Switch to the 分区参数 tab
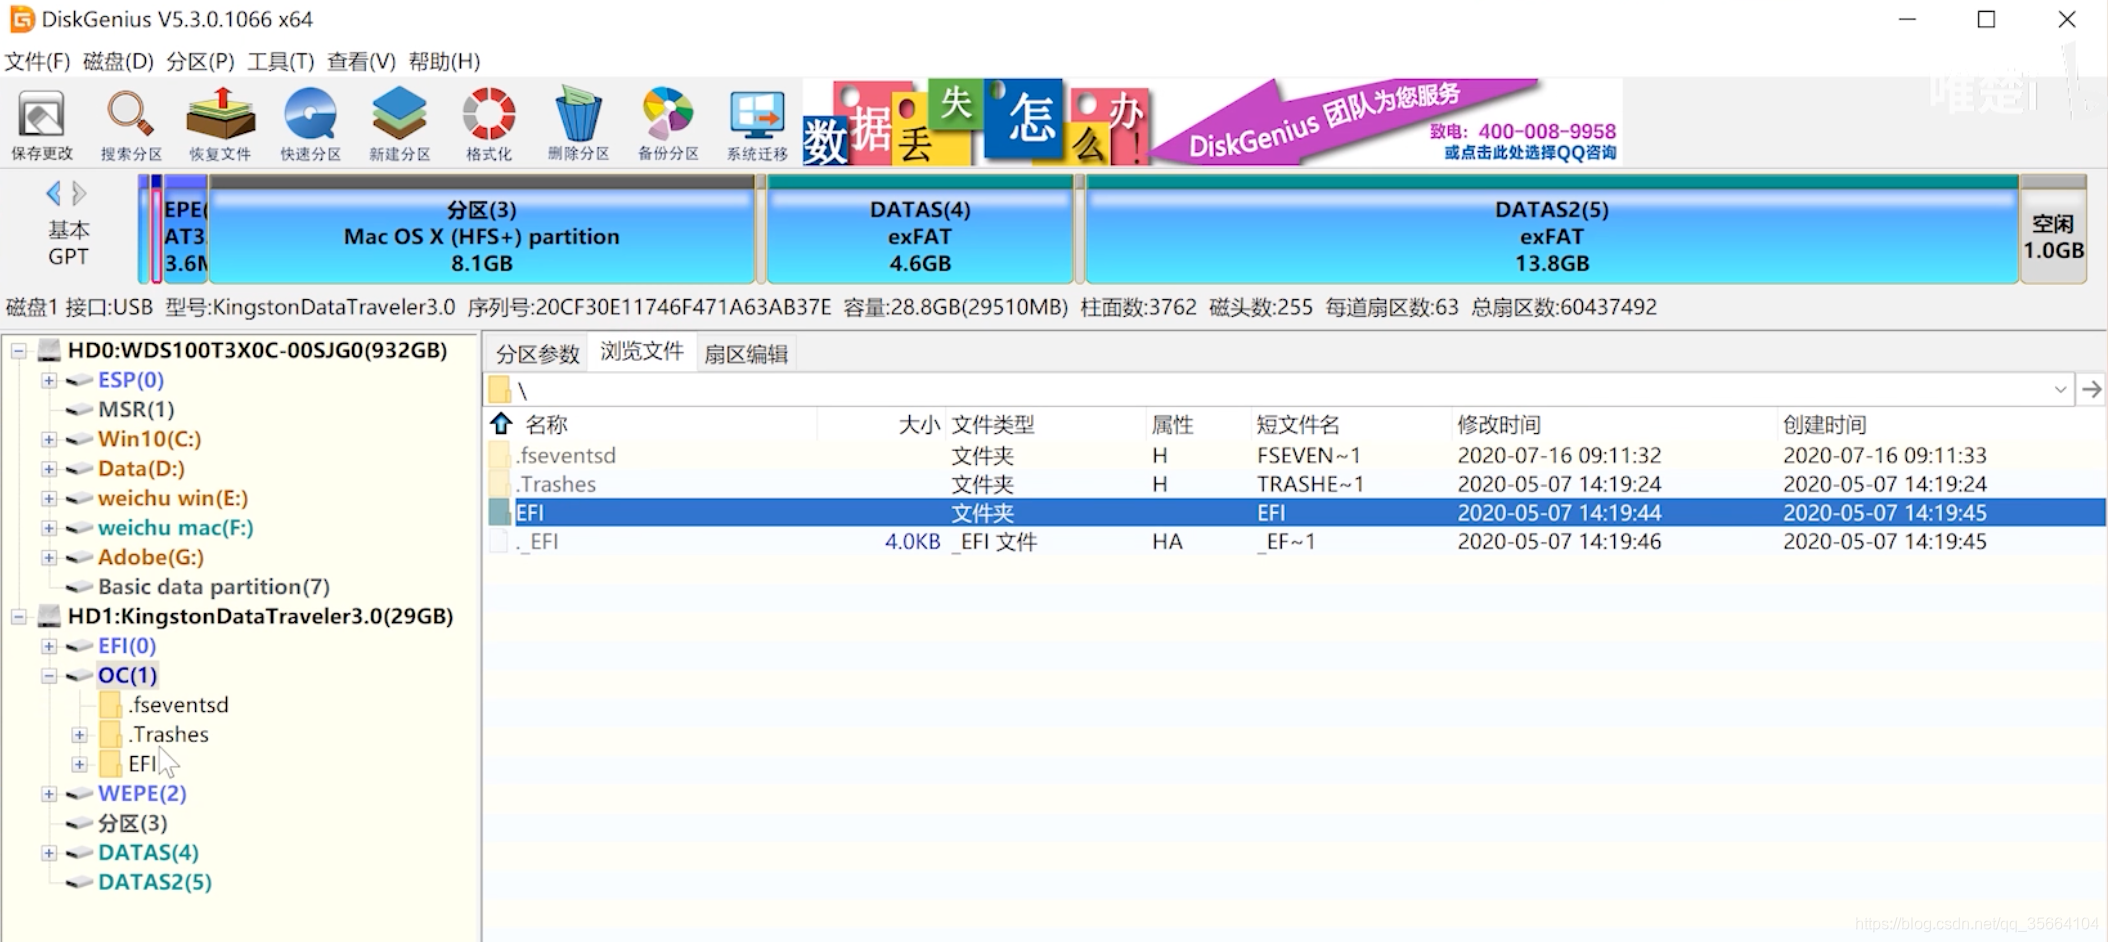 click(x=537, y=354)
